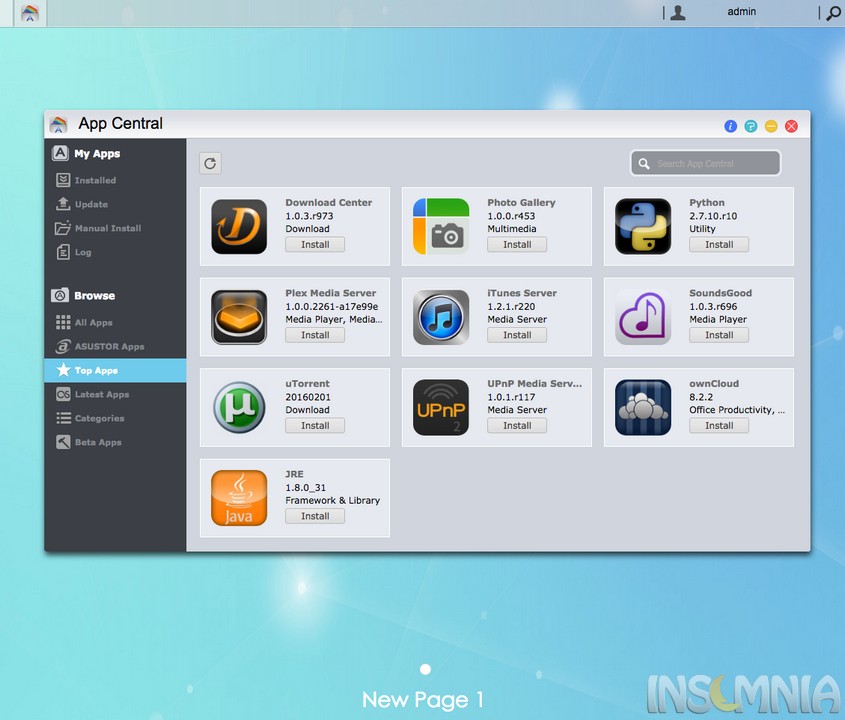The width and height of the screenshot is (845, 720).
Task: Install Download Center
Action: pyautogui.click(x=315, y=245)
